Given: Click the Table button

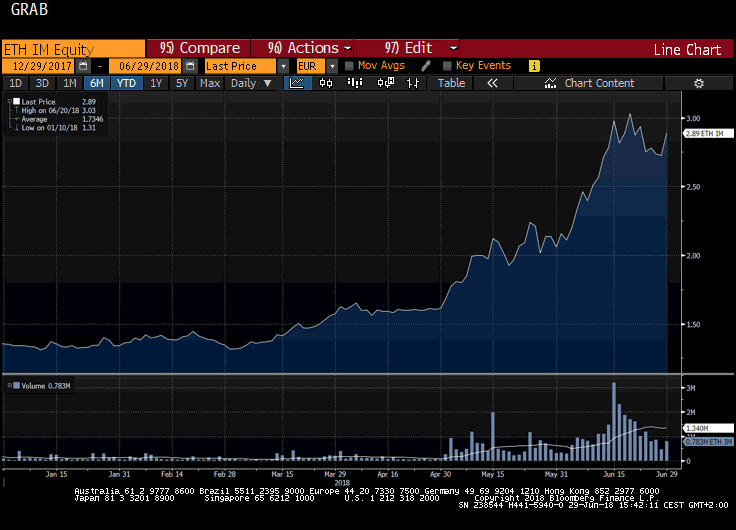Looking at the screenshot, I should point(451,83).
